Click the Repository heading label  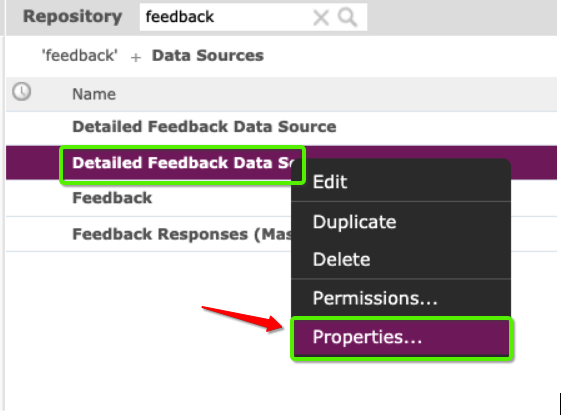pos(73,16)
